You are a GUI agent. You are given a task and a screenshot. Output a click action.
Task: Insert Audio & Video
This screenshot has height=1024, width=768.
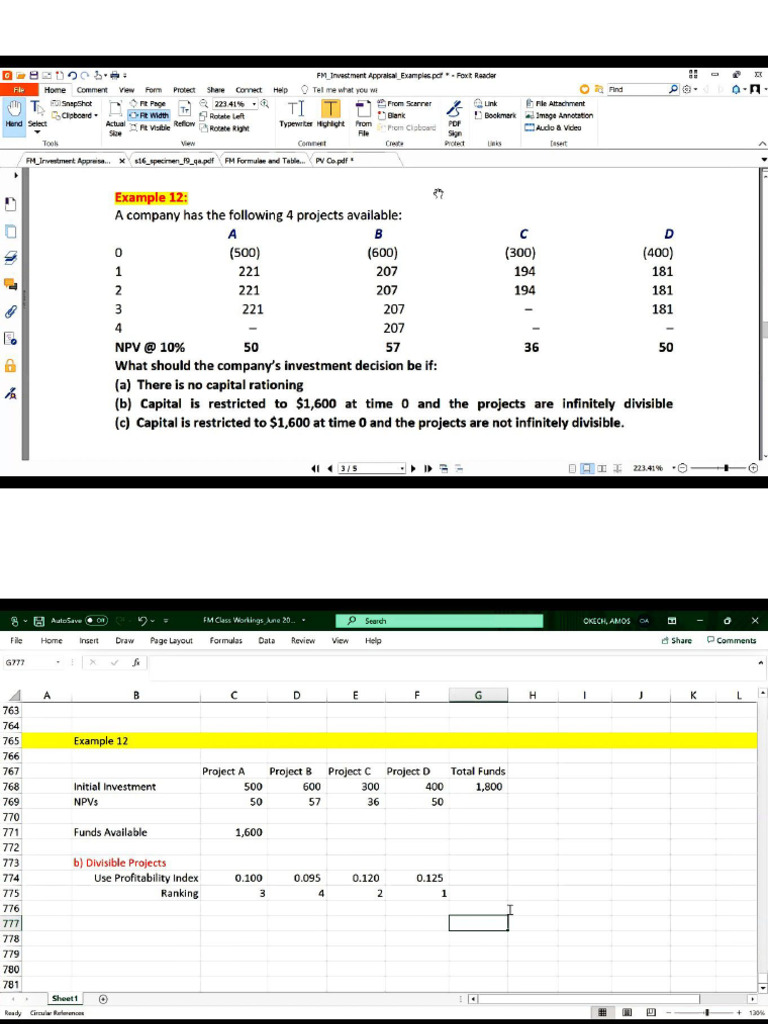click(553, 128)
